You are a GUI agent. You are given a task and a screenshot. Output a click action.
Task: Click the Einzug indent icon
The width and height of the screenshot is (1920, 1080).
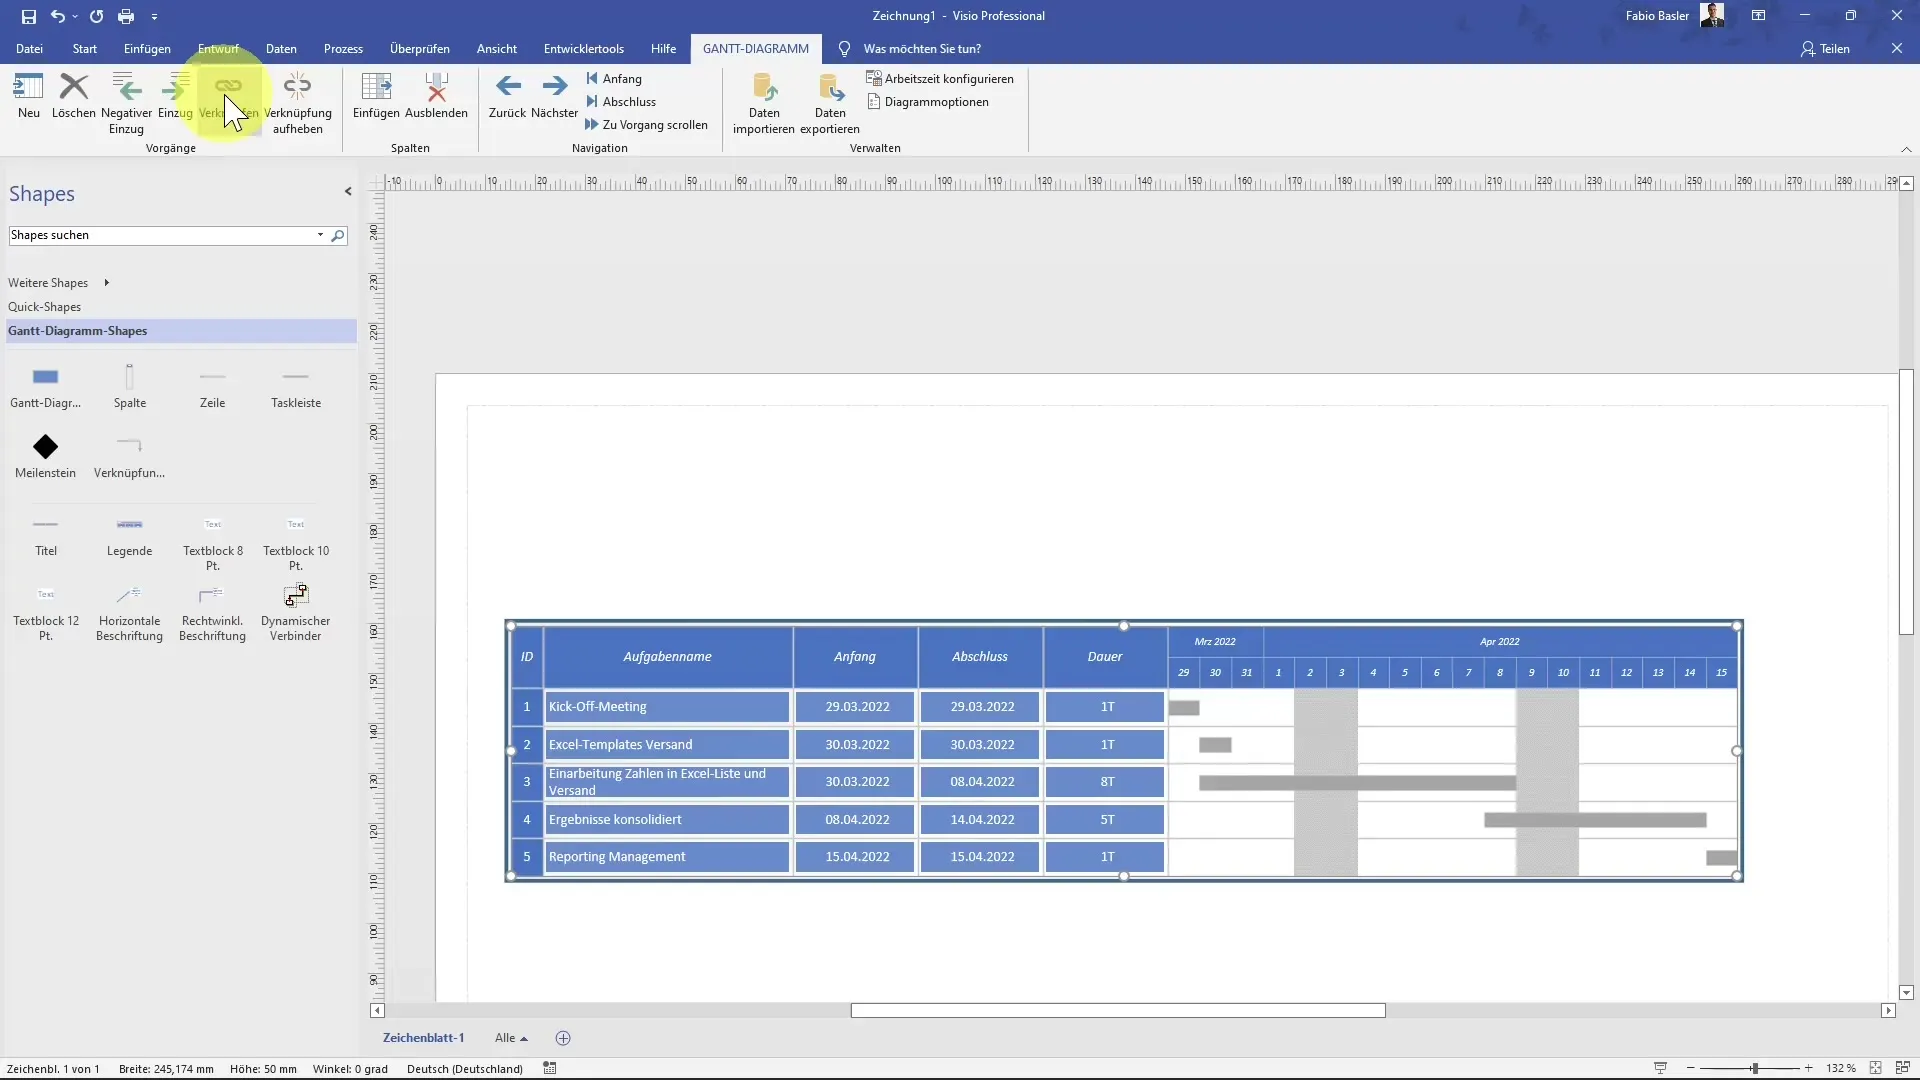175,96
